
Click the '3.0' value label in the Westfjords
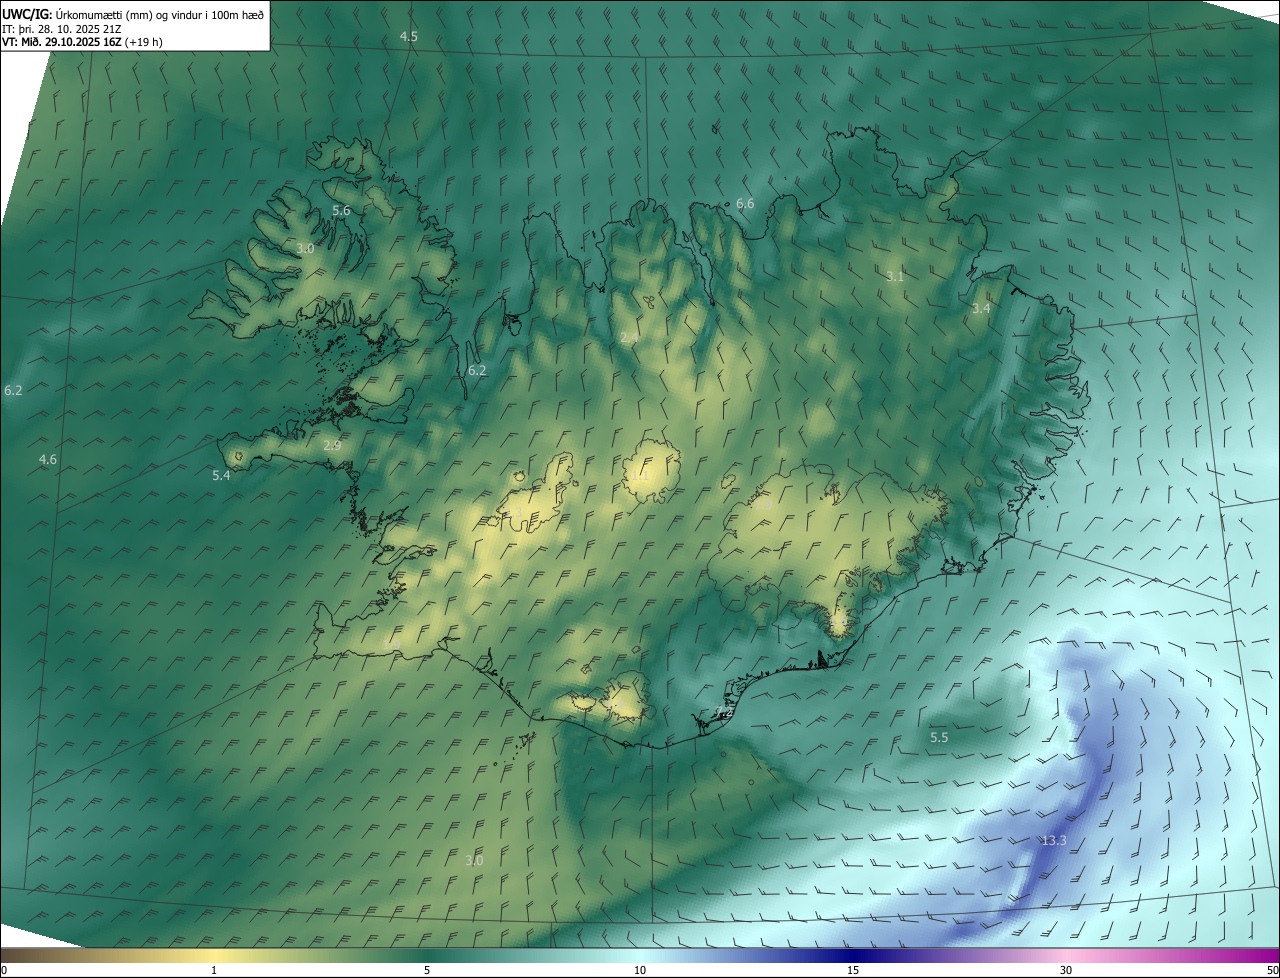point(305,248)
